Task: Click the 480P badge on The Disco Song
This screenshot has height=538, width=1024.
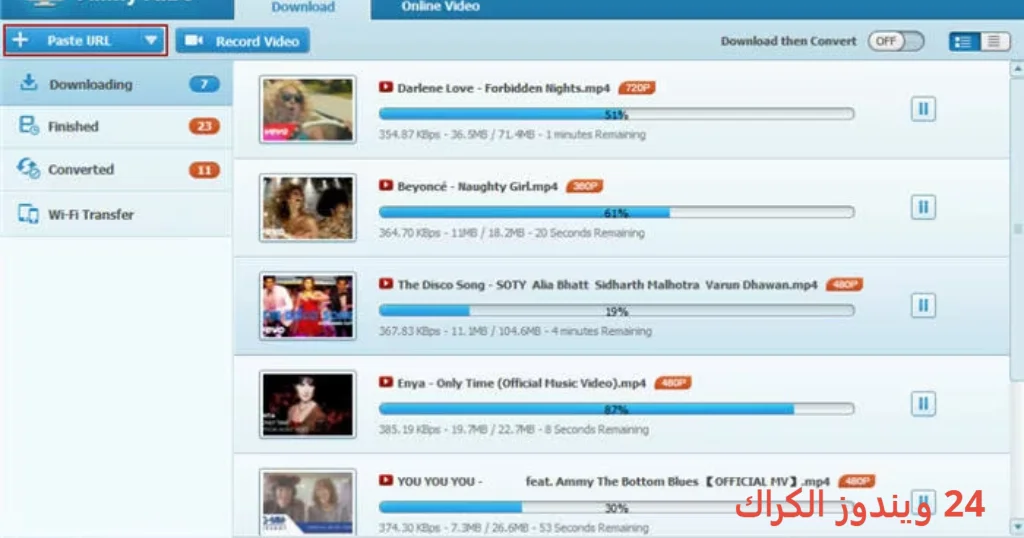Action: pyautogui.click(x=844, y=284)
